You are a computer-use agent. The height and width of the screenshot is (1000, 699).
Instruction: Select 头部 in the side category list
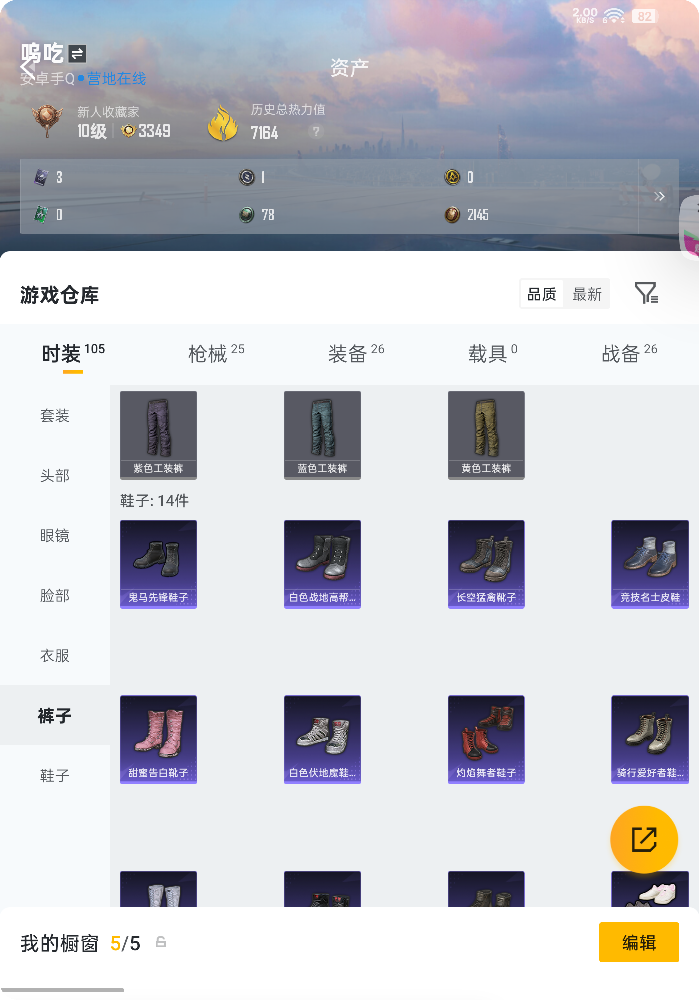[55, 476]
